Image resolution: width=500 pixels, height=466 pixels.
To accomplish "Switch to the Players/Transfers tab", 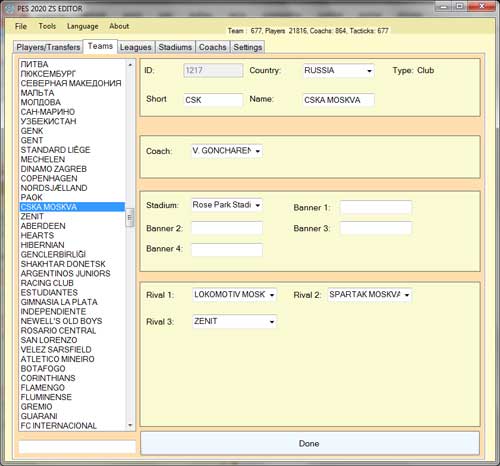I will pyautogui.click(x=48, y=47).
